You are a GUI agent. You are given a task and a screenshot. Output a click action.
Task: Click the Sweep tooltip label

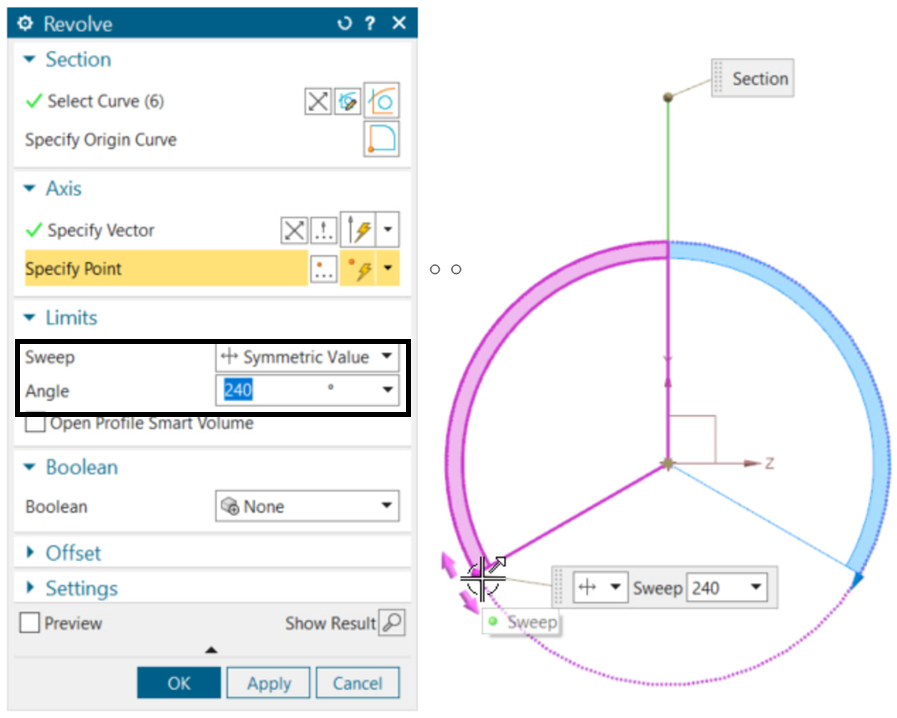click(x=522, y=622)
